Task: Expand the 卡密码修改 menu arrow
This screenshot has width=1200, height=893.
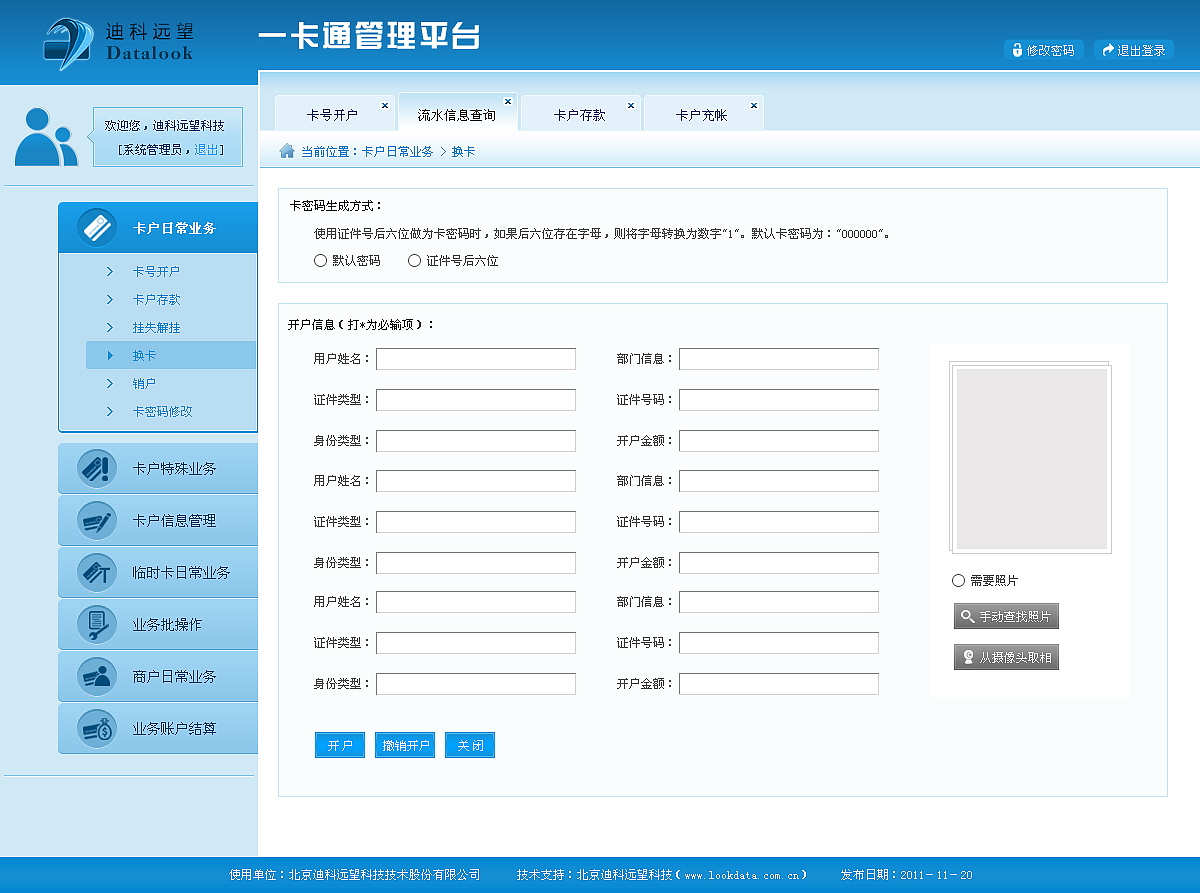Action: click(x=110, y=411)
